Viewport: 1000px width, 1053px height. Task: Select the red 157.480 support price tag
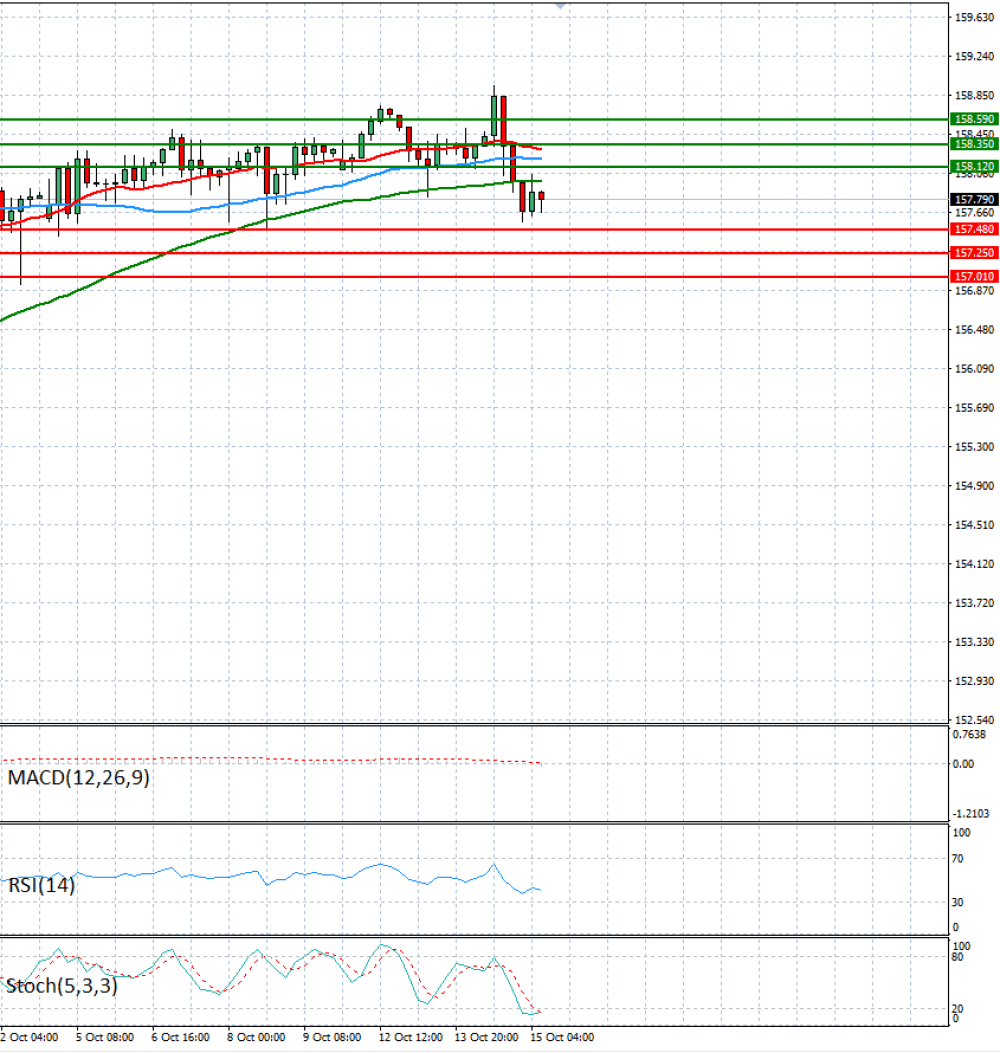(x=974, y=229)
